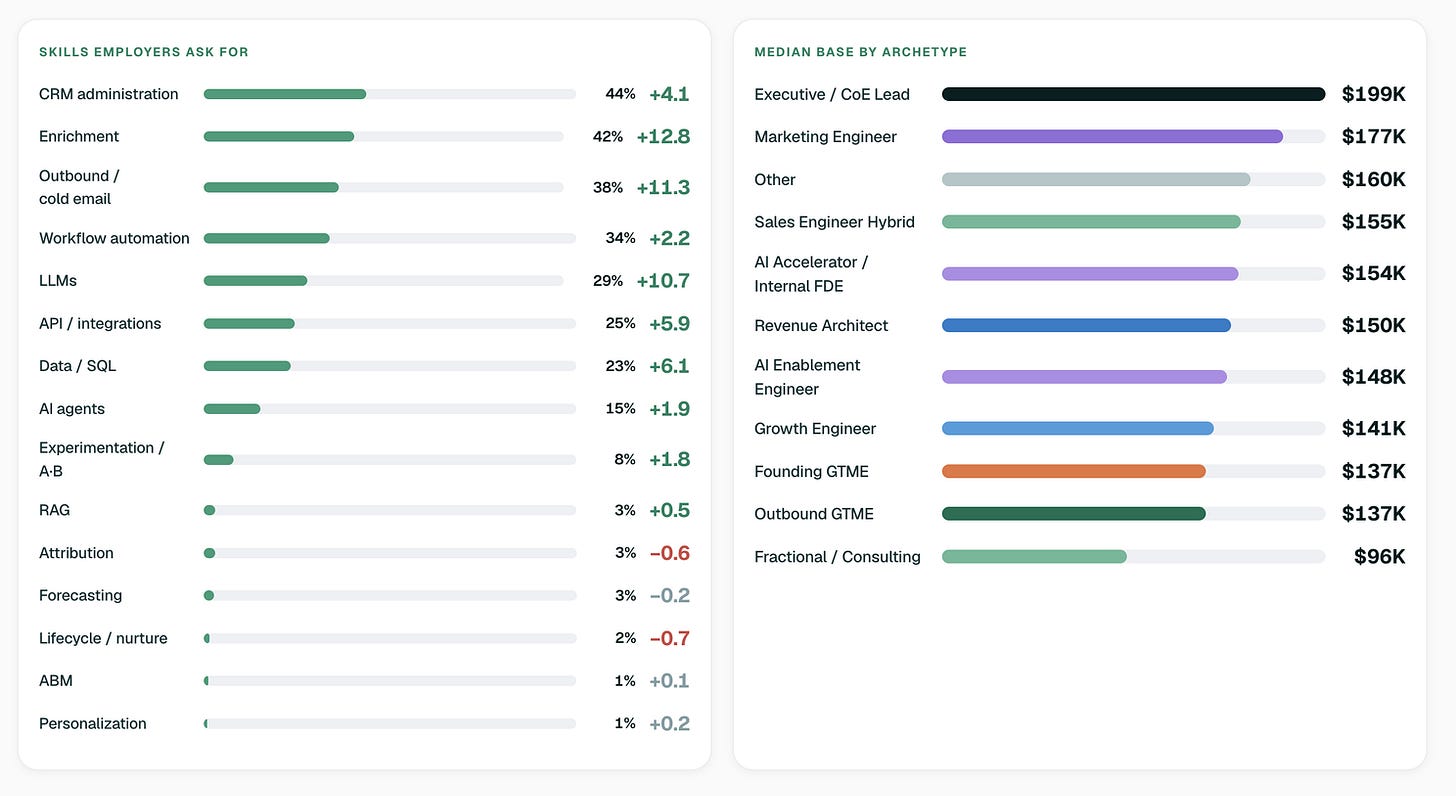
Task: Click the Lifecycle / nurture label
Action: coord(103,638)
